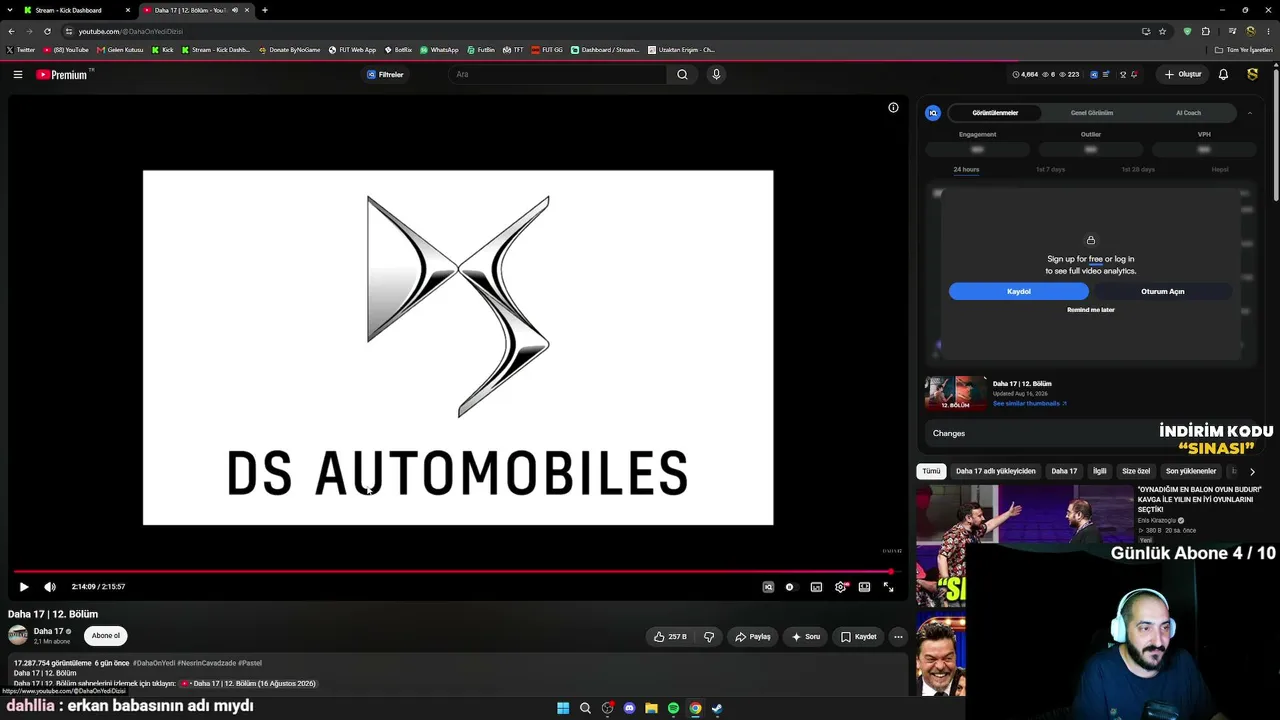
Task: Go back in browser history
Action: click(x=11, y=31)
